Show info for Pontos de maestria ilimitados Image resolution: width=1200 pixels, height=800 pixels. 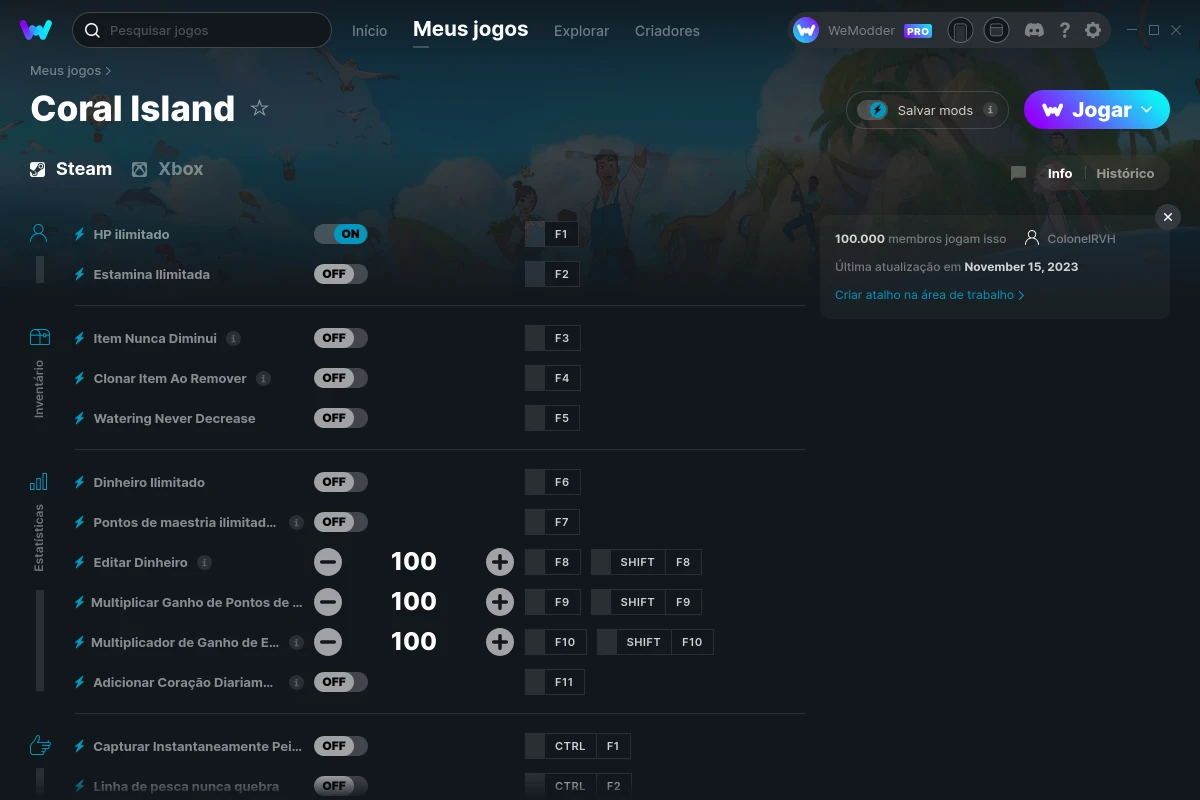(x=296, y=522)
